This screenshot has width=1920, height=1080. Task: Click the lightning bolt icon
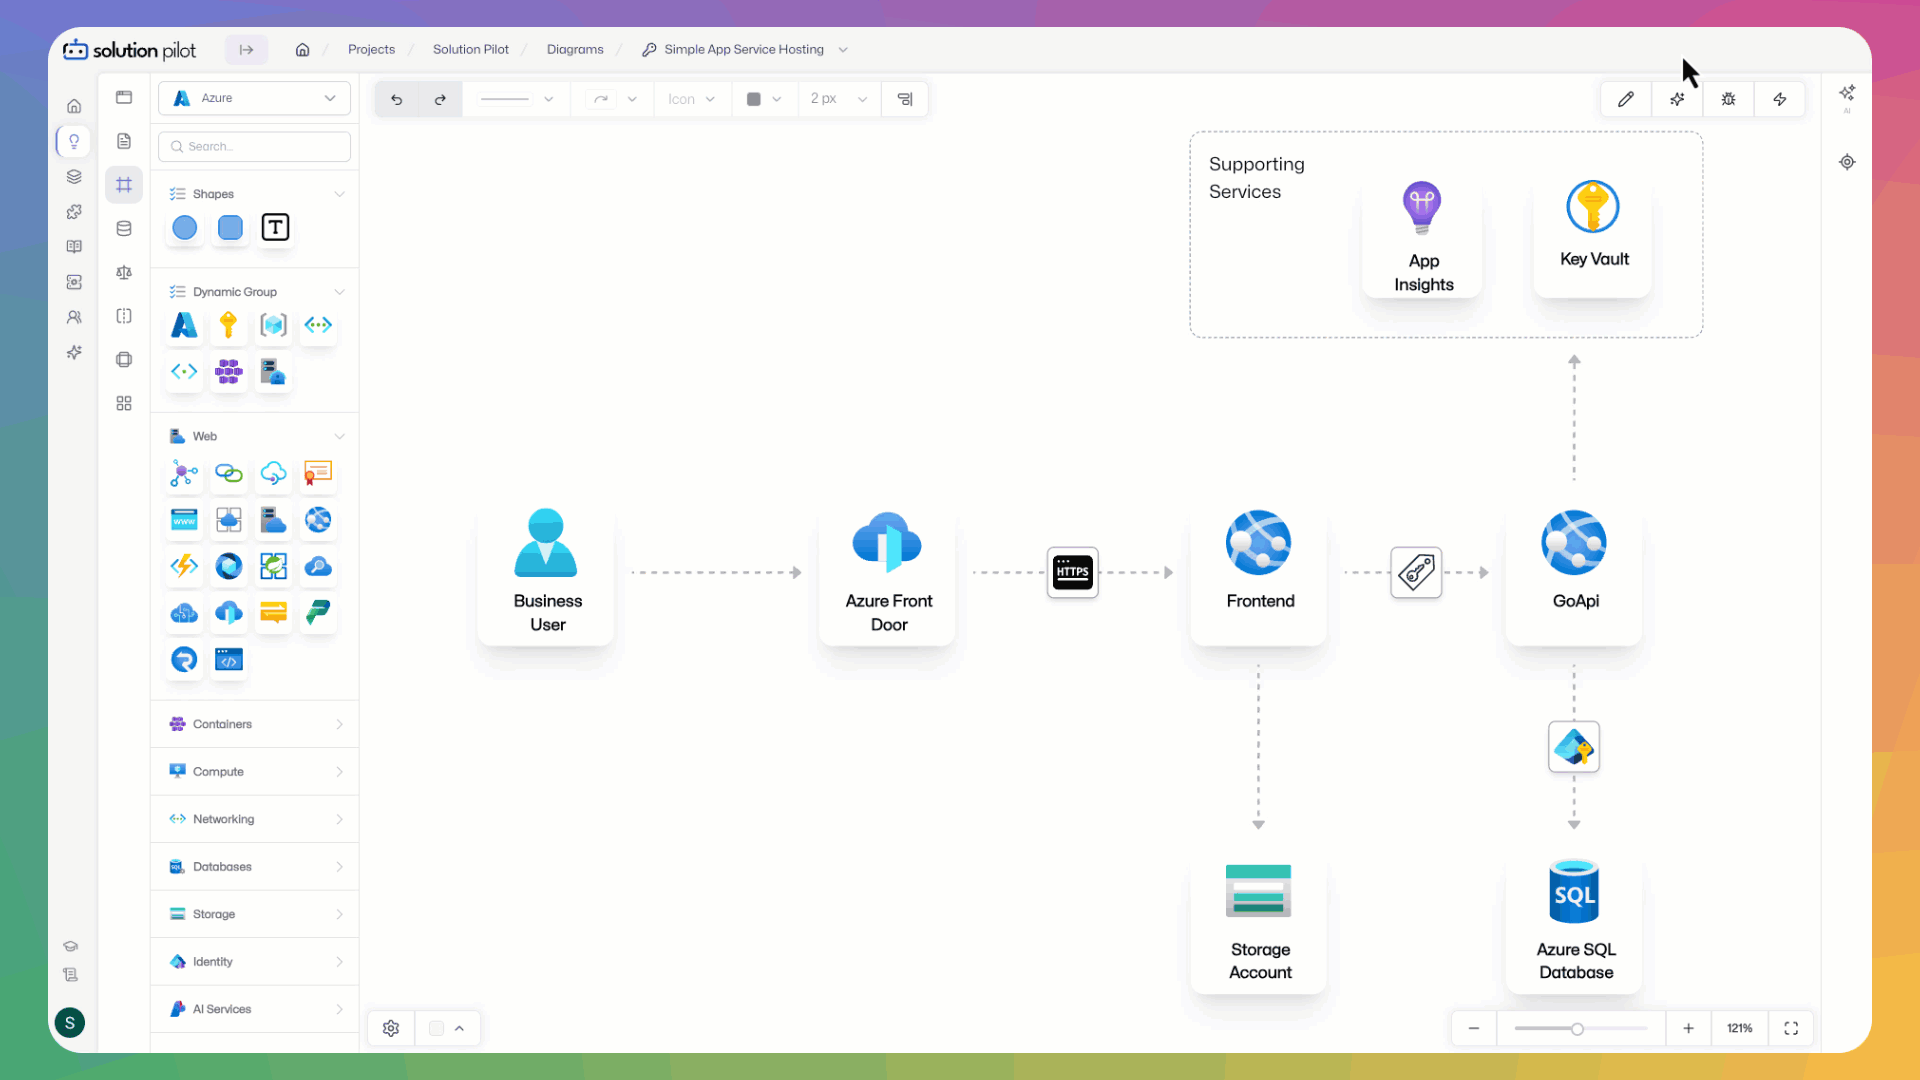point(1780,99)
